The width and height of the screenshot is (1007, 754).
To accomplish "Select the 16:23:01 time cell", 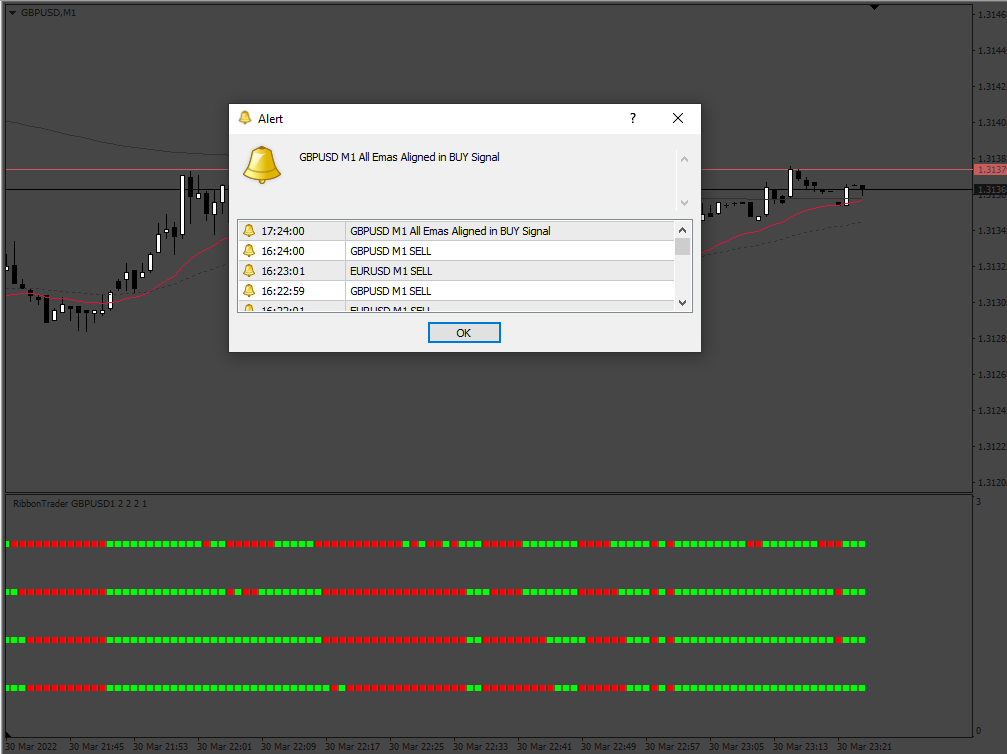I will click(x=283, y=271).
